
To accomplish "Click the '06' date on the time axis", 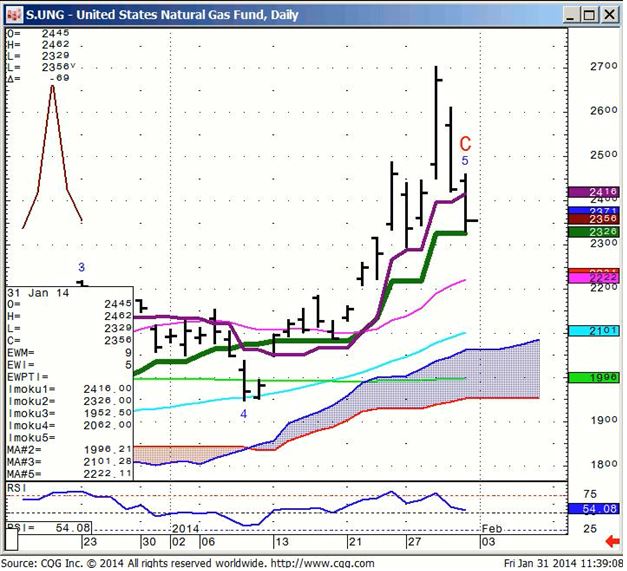I will pyautogui.click(x=208, y=542).
